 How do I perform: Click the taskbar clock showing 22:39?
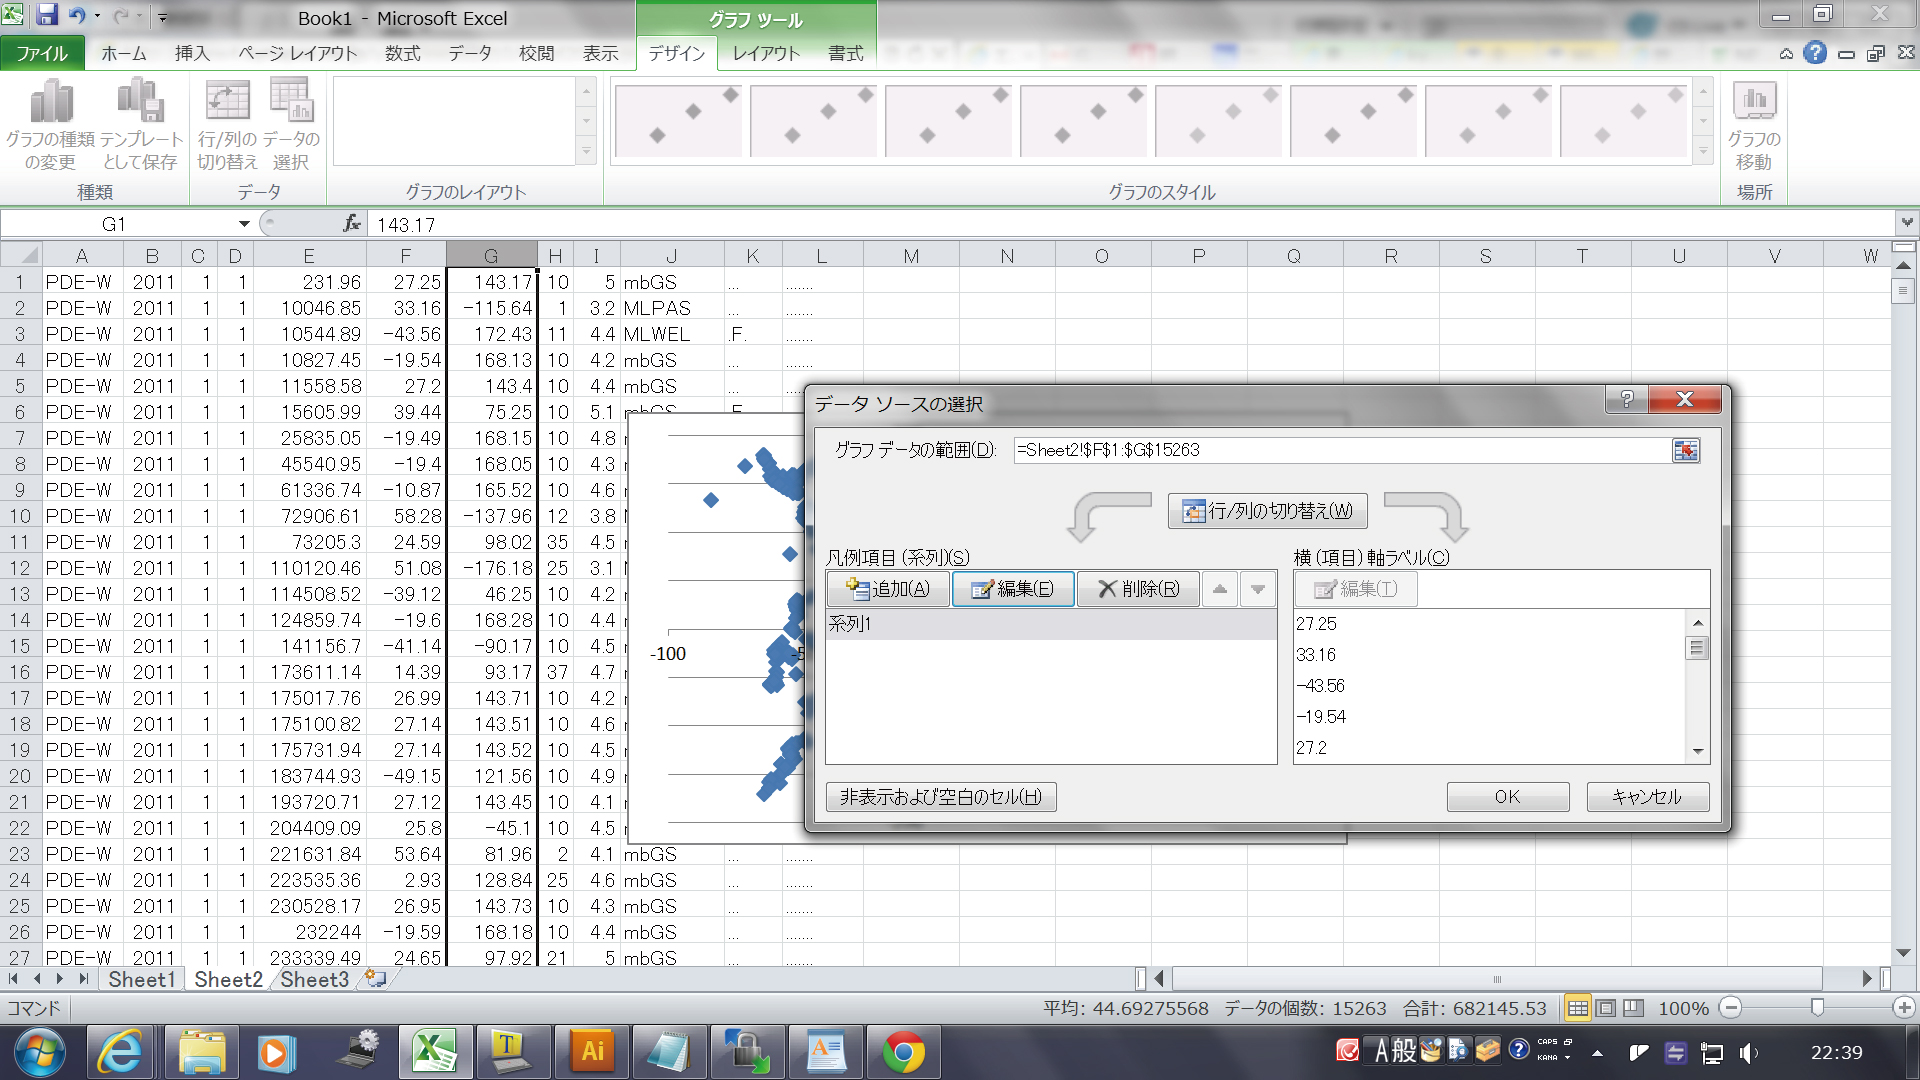[x=1837, y=1052]
